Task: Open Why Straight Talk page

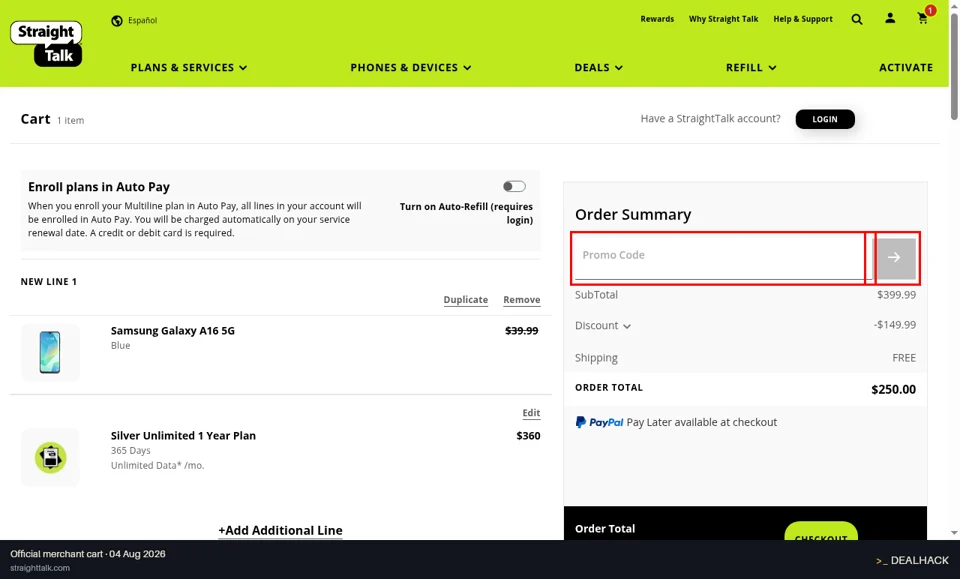Action: tap(723, 19)
